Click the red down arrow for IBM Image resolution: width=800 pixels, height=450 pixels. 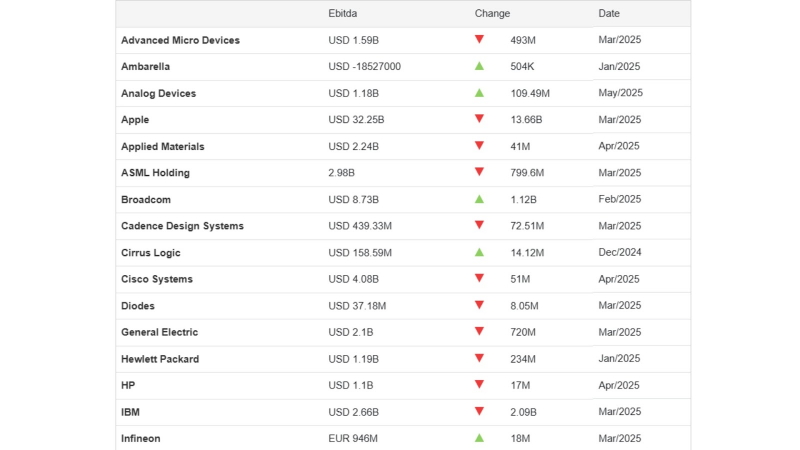point(479,411)
